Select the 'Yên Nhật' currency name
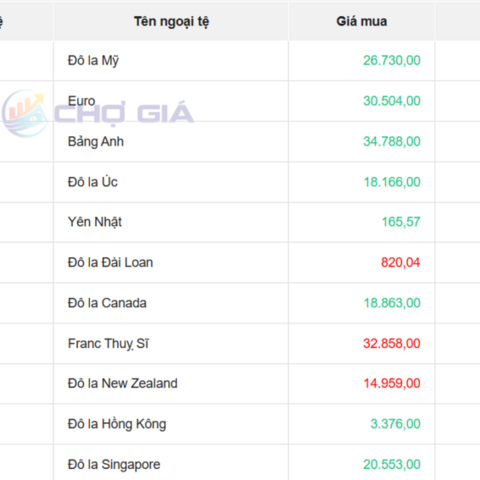480x480 pixels. (95, 222)
